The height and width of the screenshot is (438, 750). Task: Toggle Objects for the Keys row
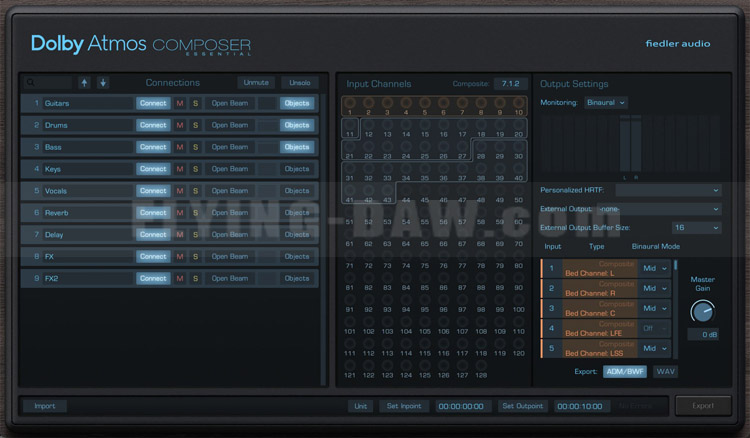point(297,169)
